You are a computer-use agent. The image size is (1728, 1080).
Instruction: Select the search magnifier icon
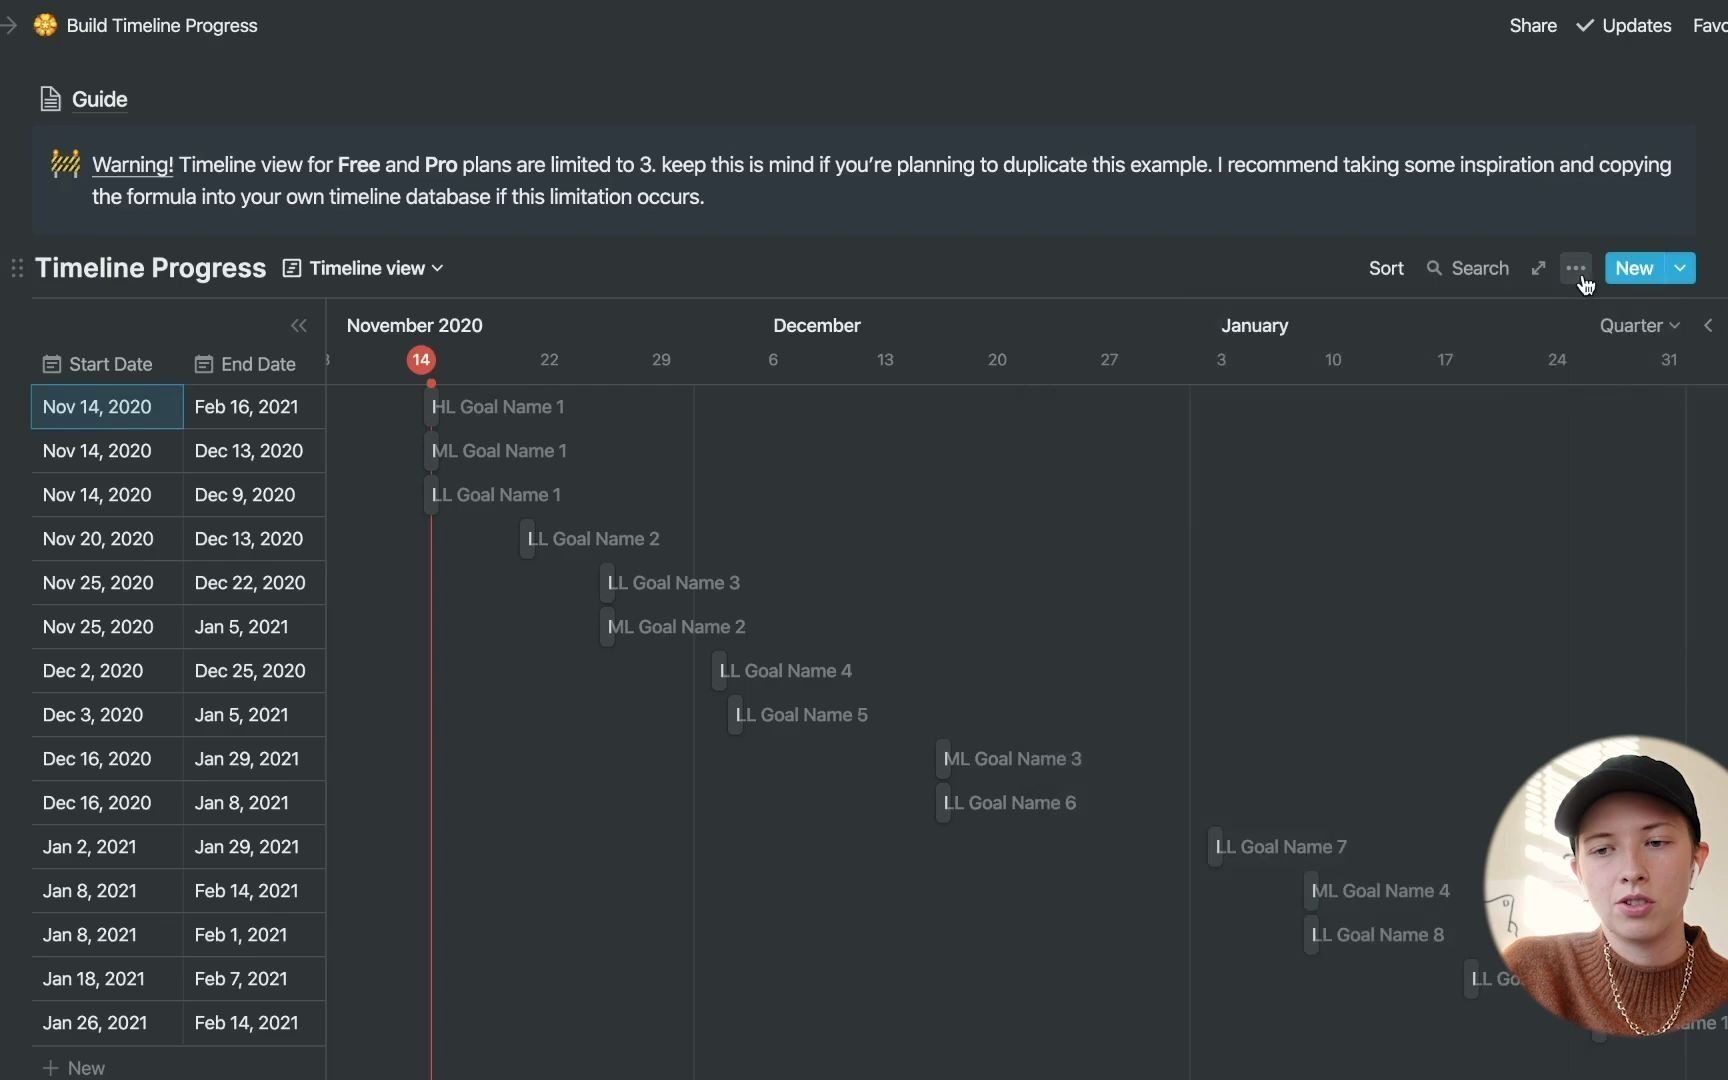1435,268
